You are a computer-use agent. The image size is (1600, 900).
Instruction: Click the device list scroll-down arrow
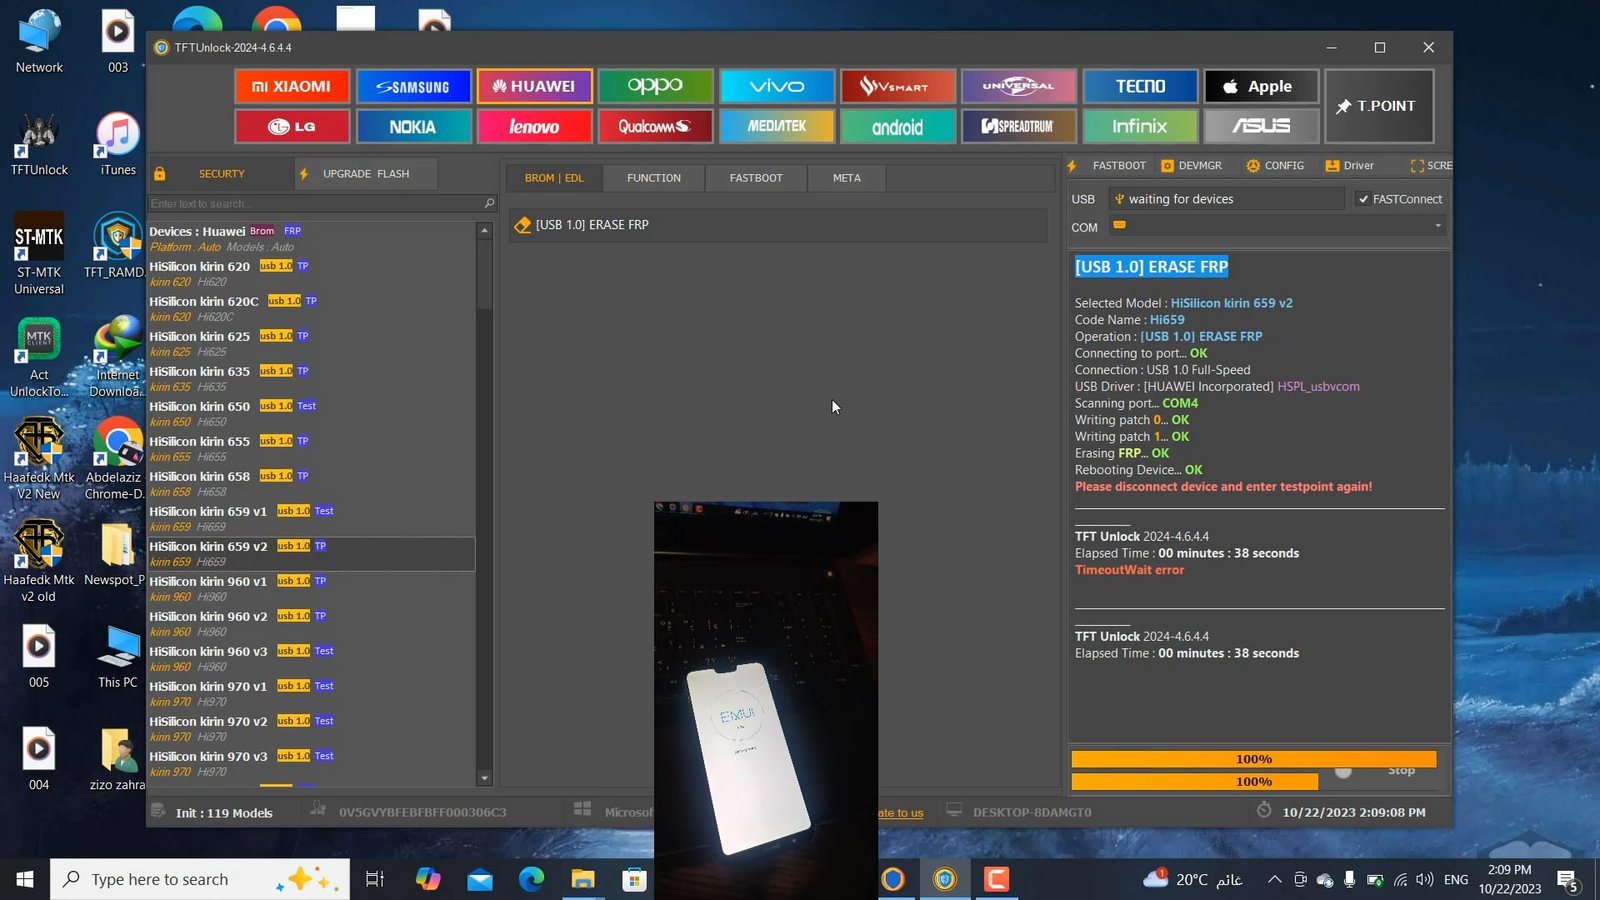point(485,778)
